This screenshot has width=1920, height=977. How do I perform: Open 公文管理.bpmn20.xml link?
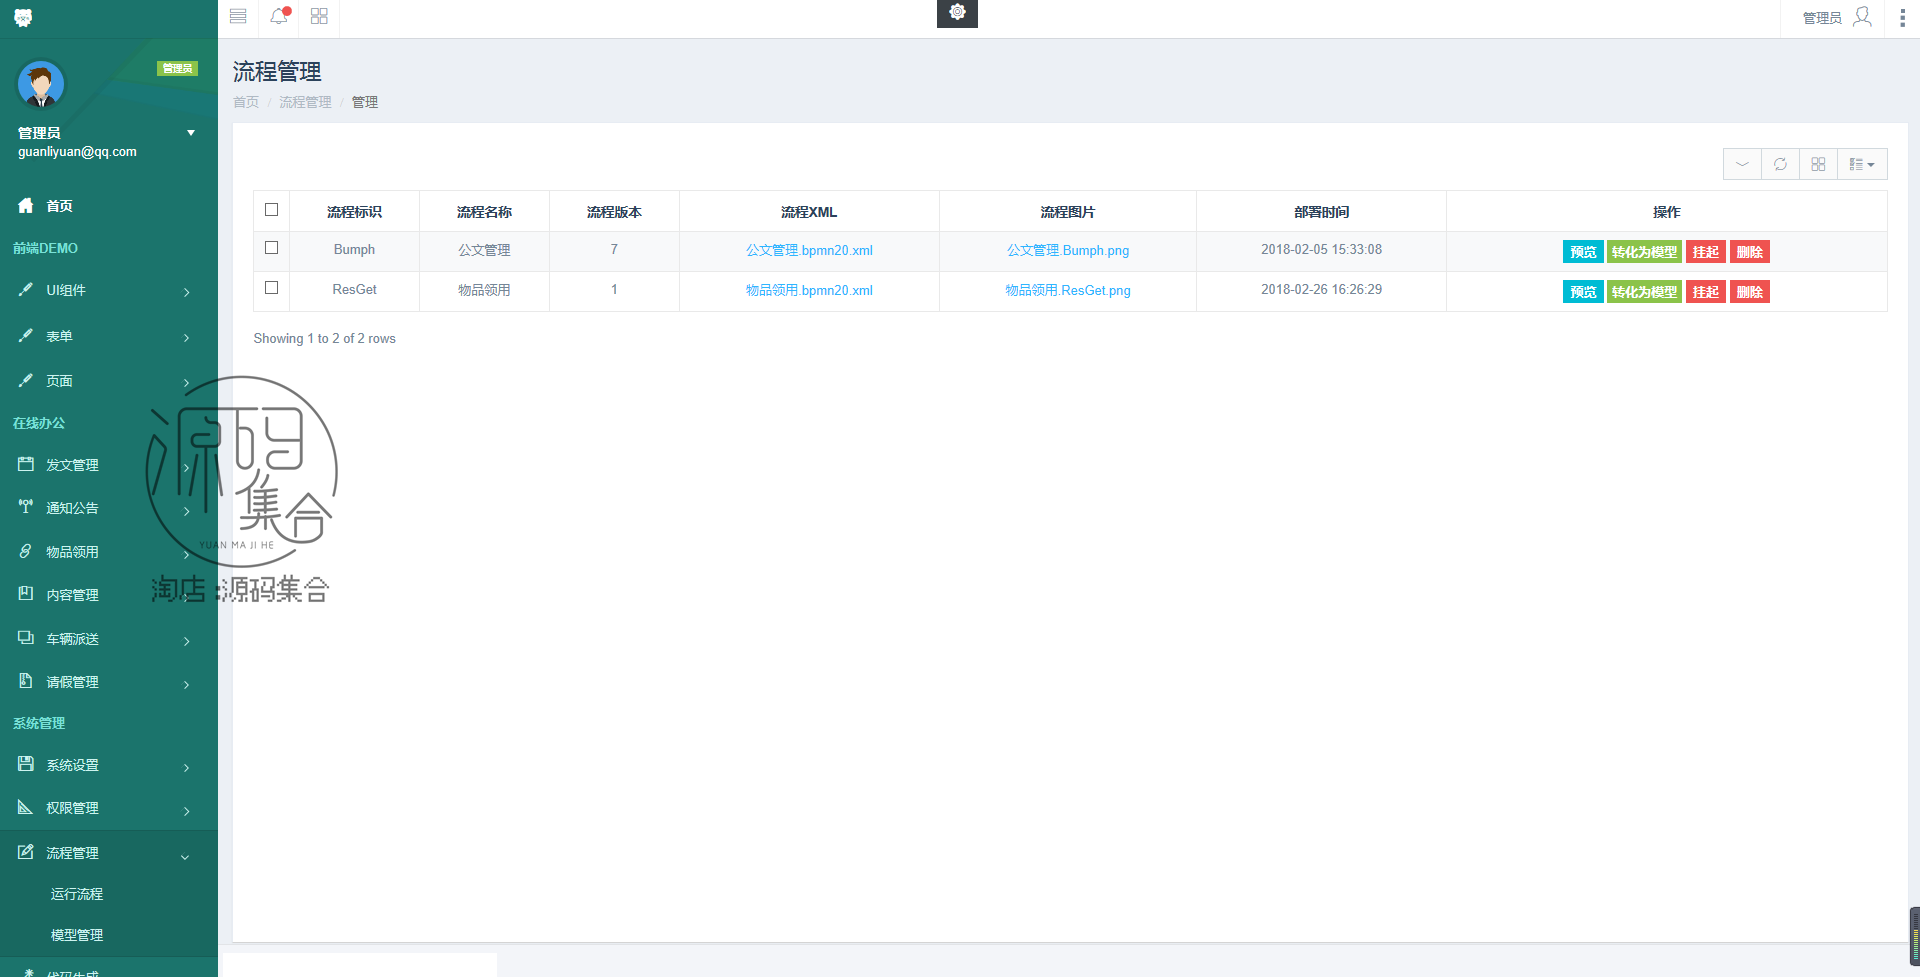(809, 250)
